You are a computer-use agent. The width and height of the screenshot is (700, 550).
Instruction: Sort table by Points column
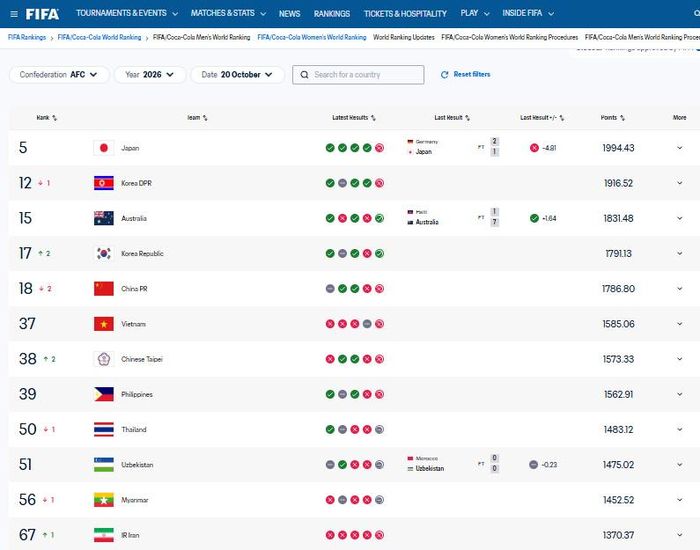(x=612, y=118)
